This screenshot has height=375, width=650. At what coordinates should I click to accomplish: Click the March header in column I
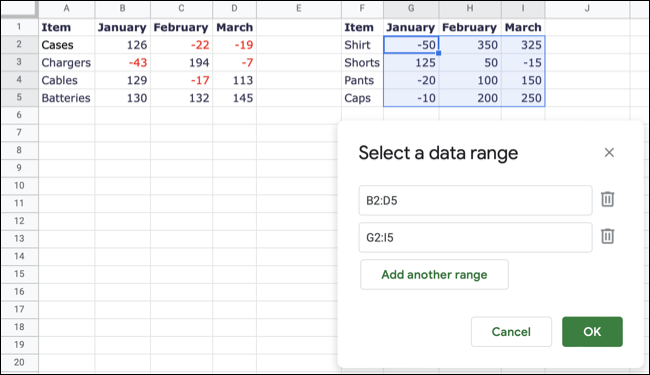coord(523,27)
